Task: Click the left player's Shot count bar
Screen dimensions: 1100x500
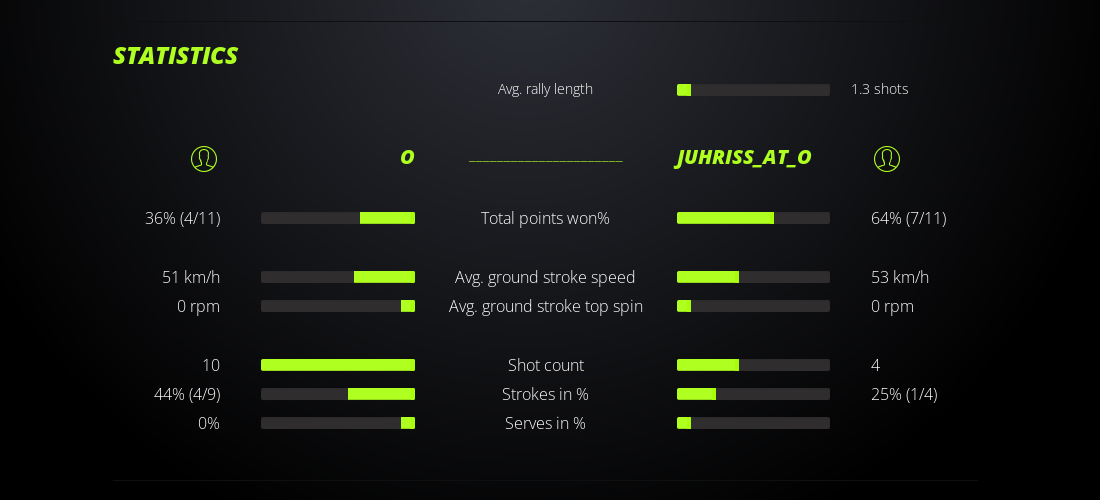Action: click(338, 365)
